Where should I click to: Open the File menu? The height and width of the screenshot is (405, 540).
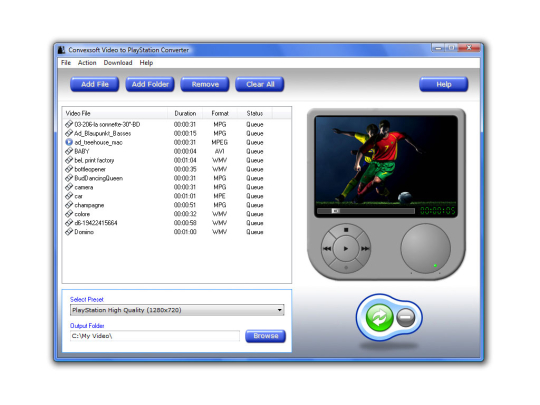click(66, 63)
